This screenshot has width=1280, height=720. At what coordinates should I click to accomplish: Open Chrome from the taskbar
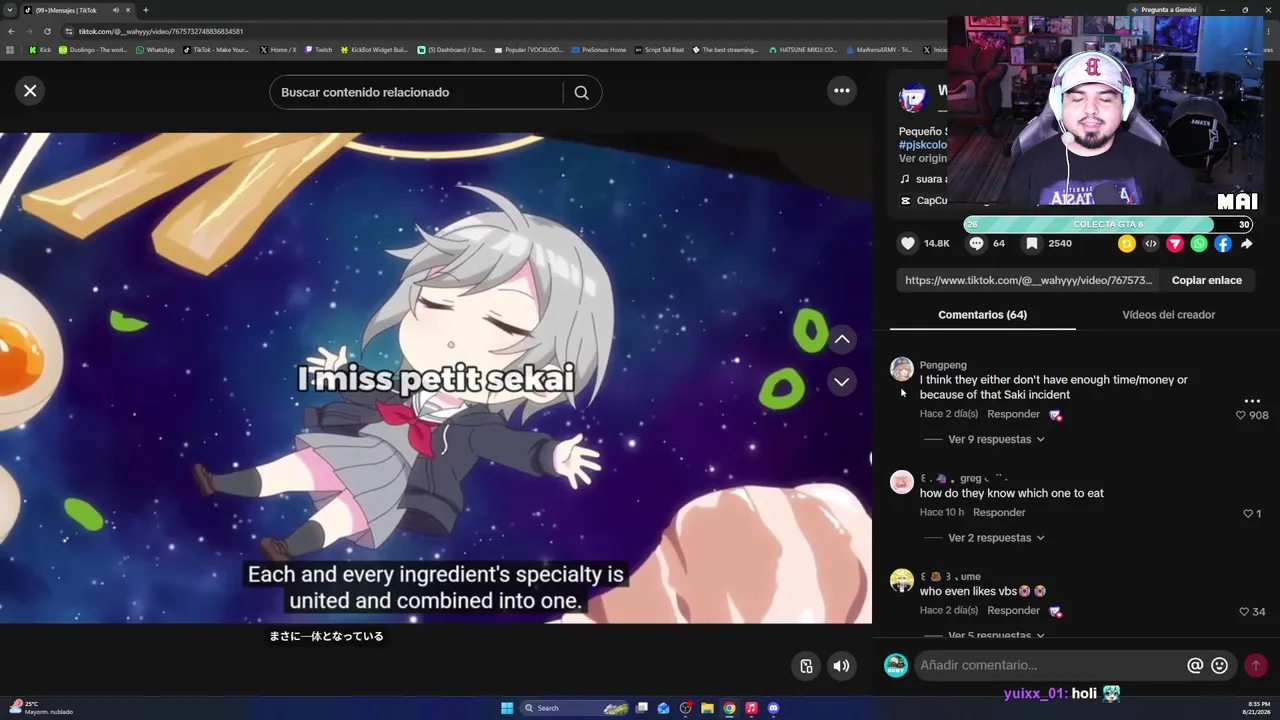729,708
